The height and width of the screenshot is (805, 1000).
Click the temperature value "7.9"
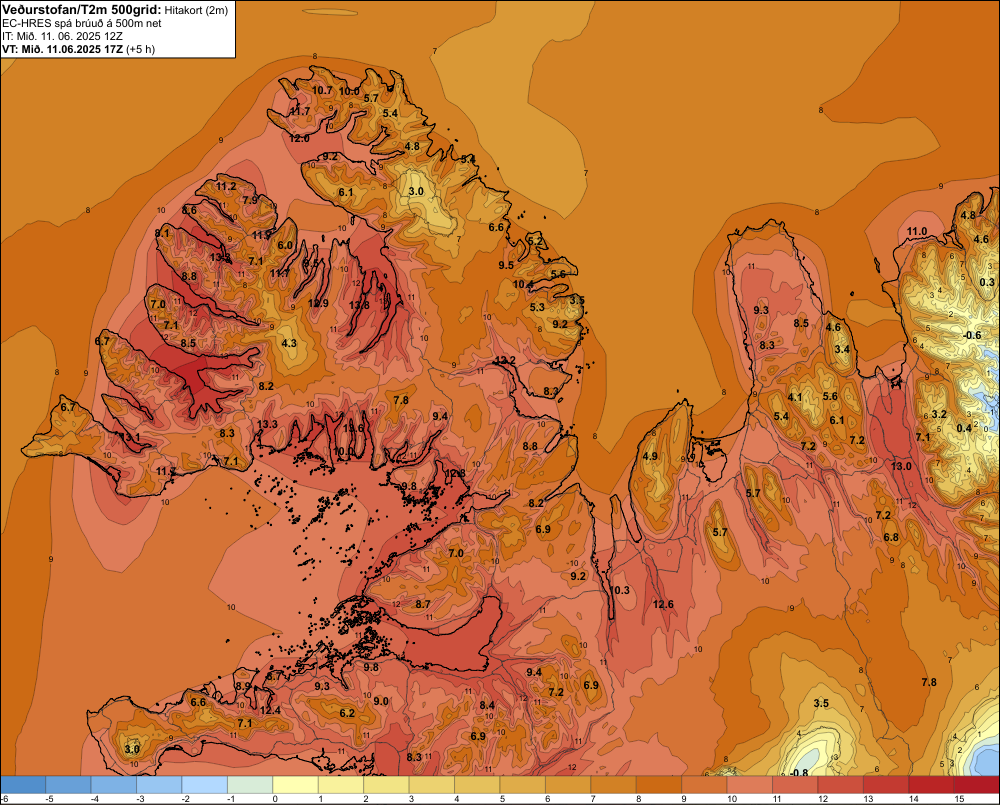[250, 200]
